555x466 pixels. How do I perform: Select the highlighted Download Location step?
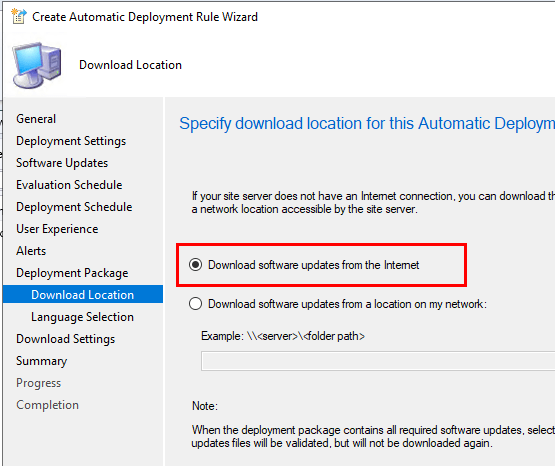tap(83, 294)
